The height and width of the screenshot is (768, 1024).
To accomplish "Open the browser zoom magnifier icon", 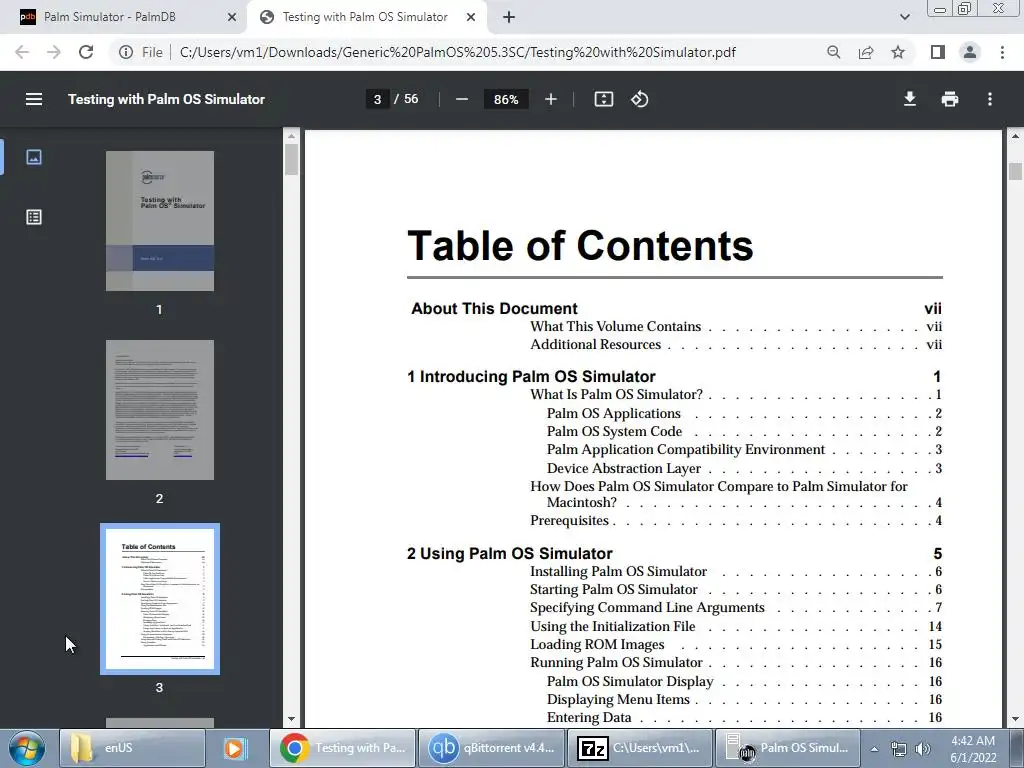I will coord(833,52).
